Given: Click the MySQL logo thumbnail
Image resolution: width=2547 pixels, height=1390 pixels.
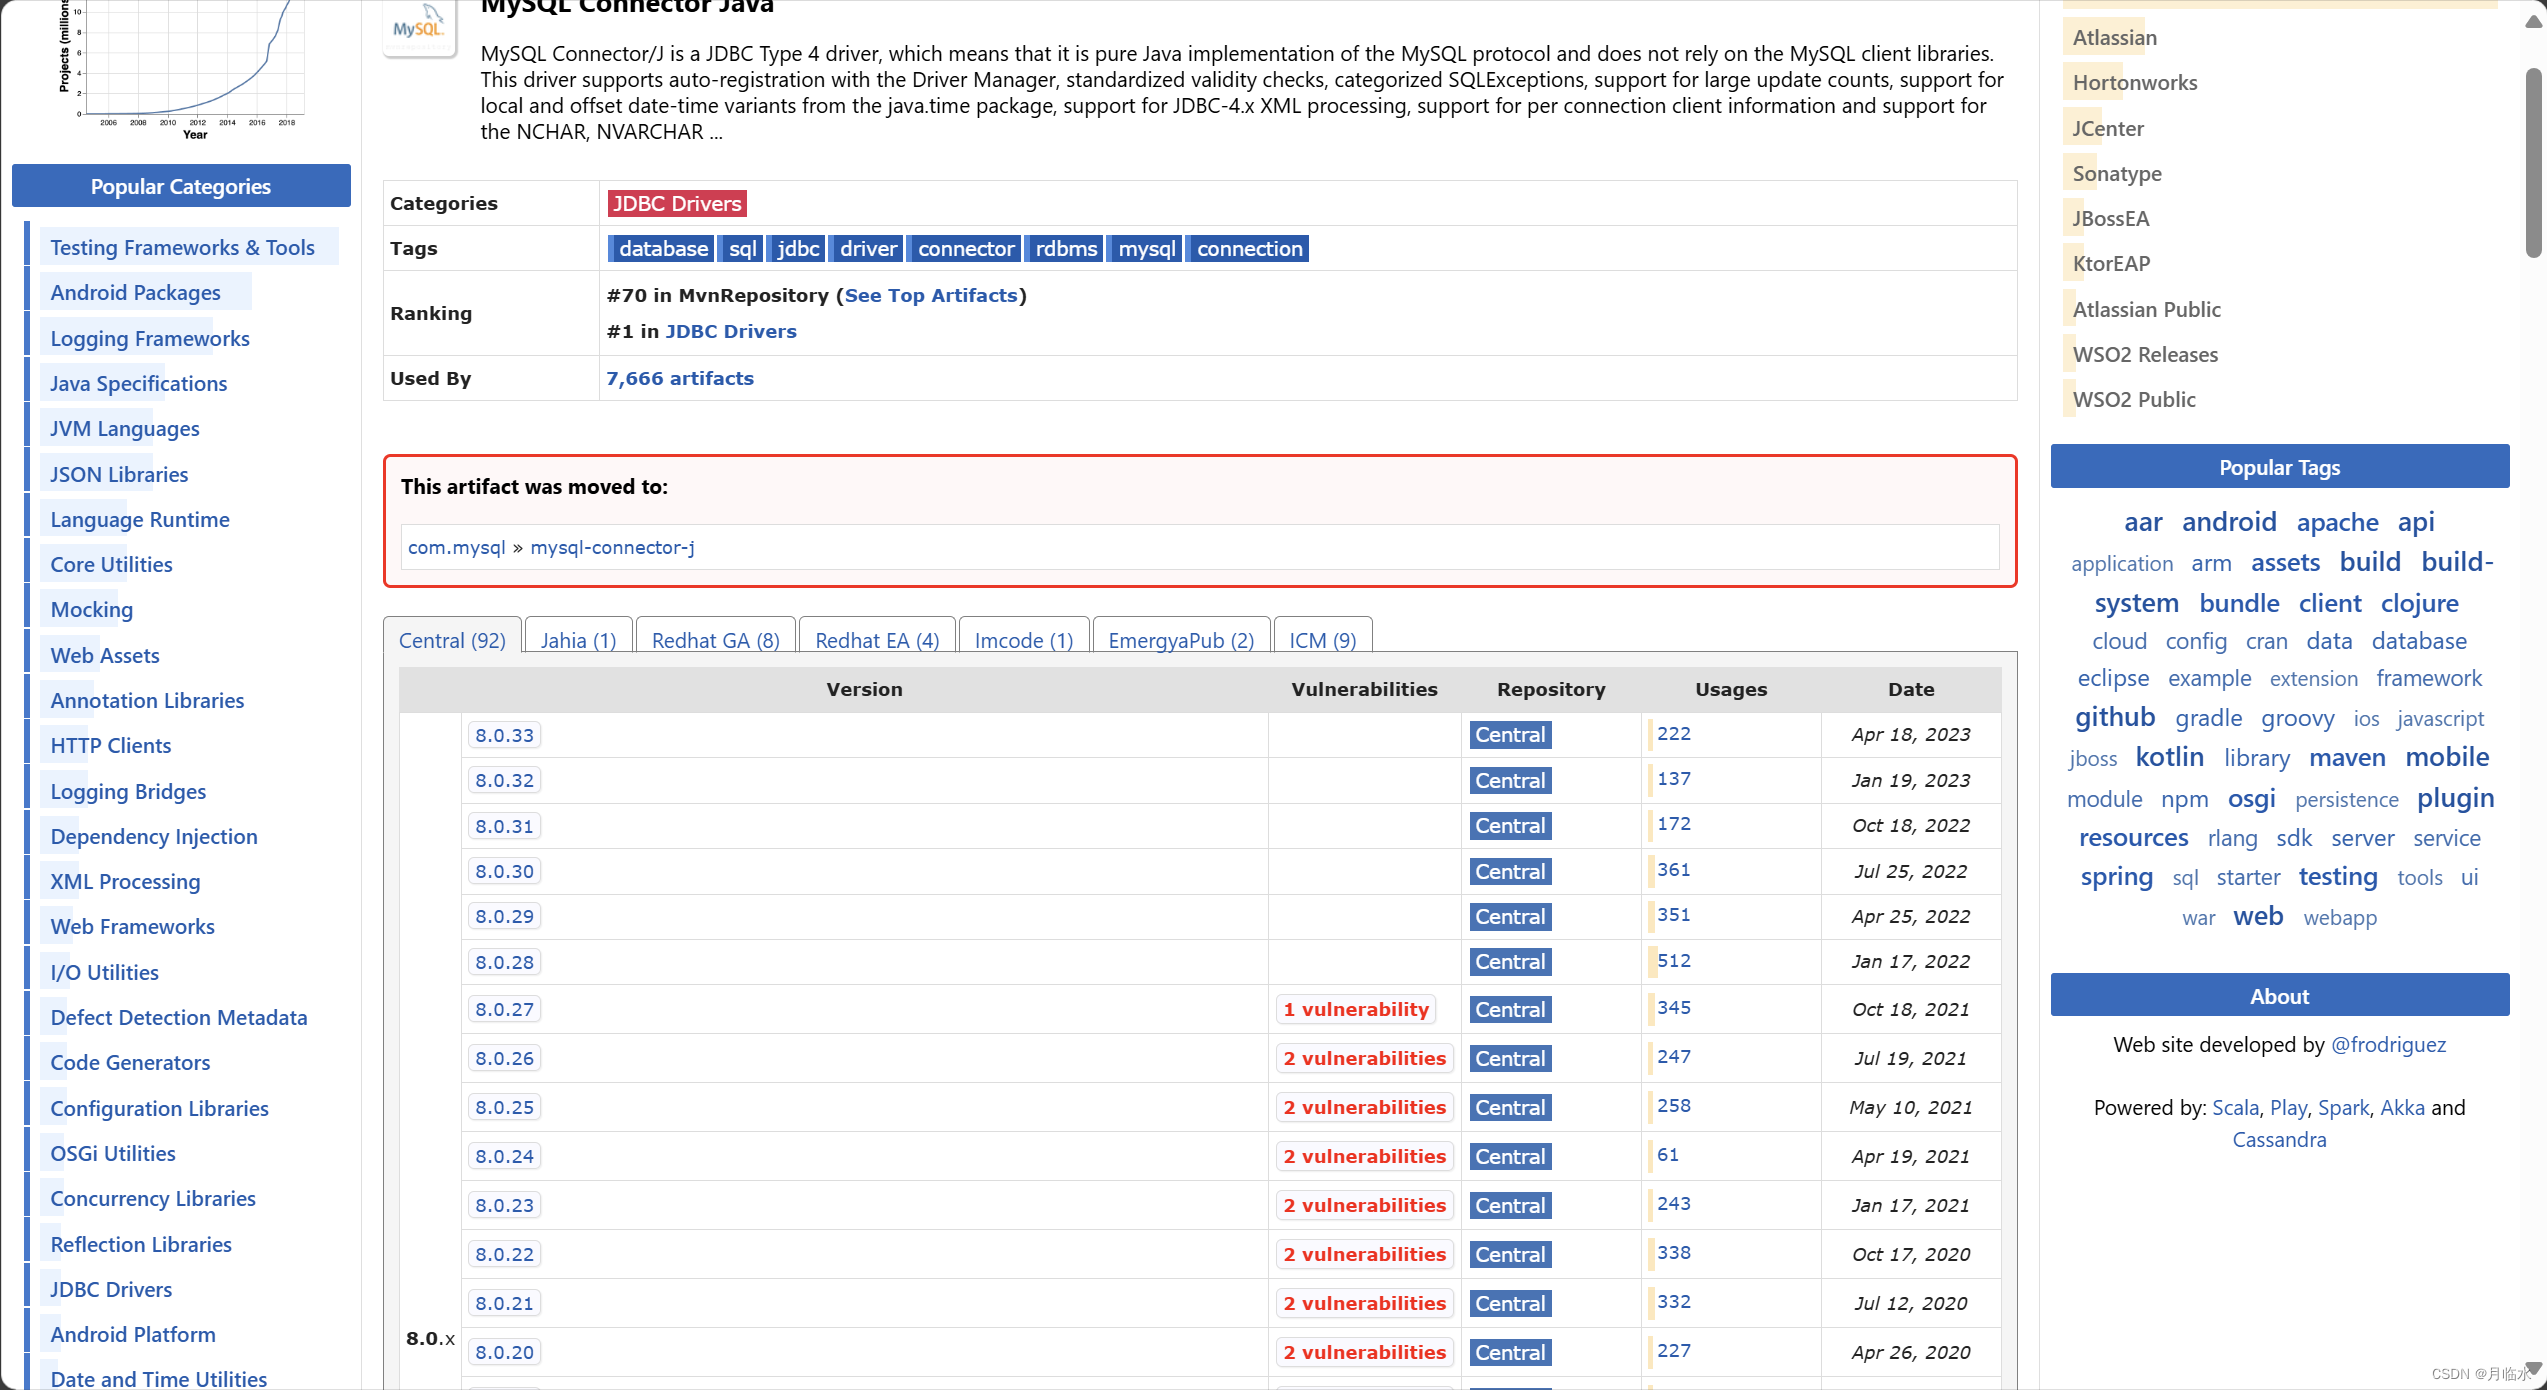Looking at the screenshot, I should pos(419,28).
